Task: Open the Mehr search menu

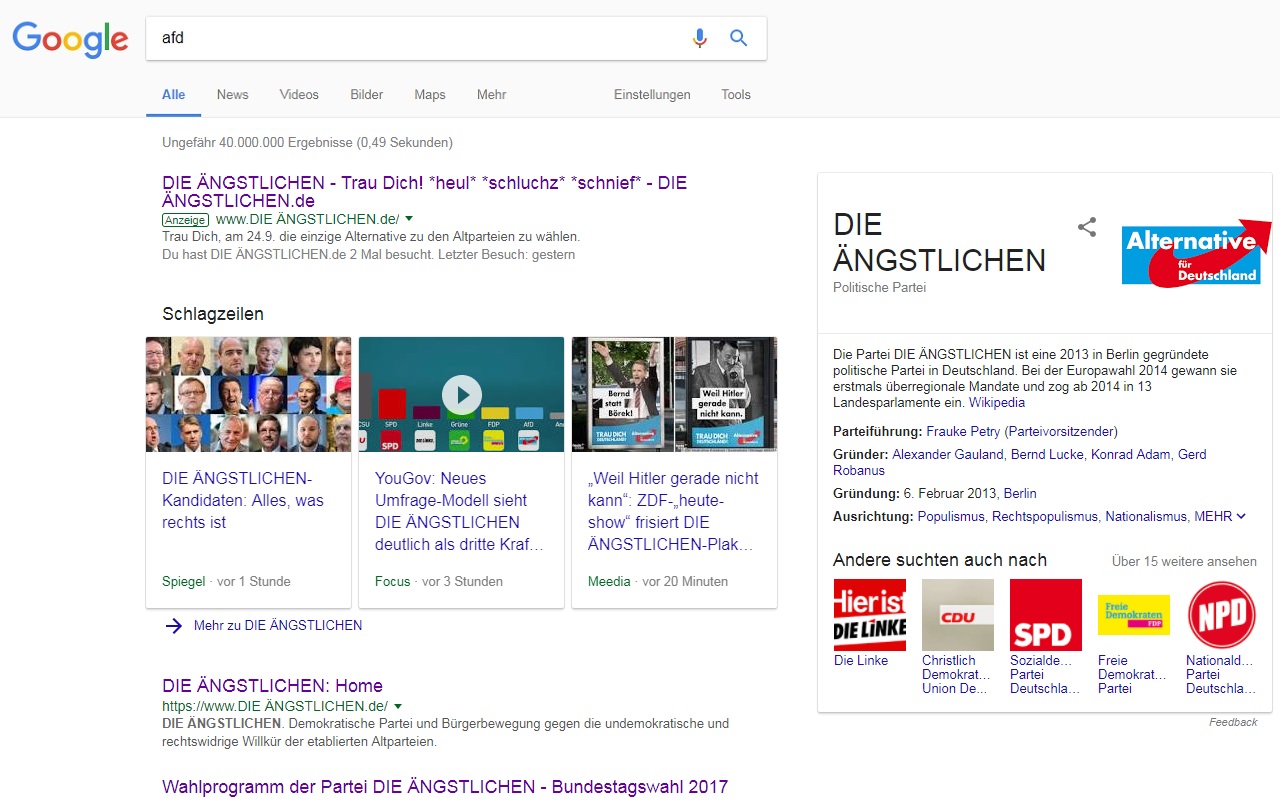Action: tap(491, 95)
